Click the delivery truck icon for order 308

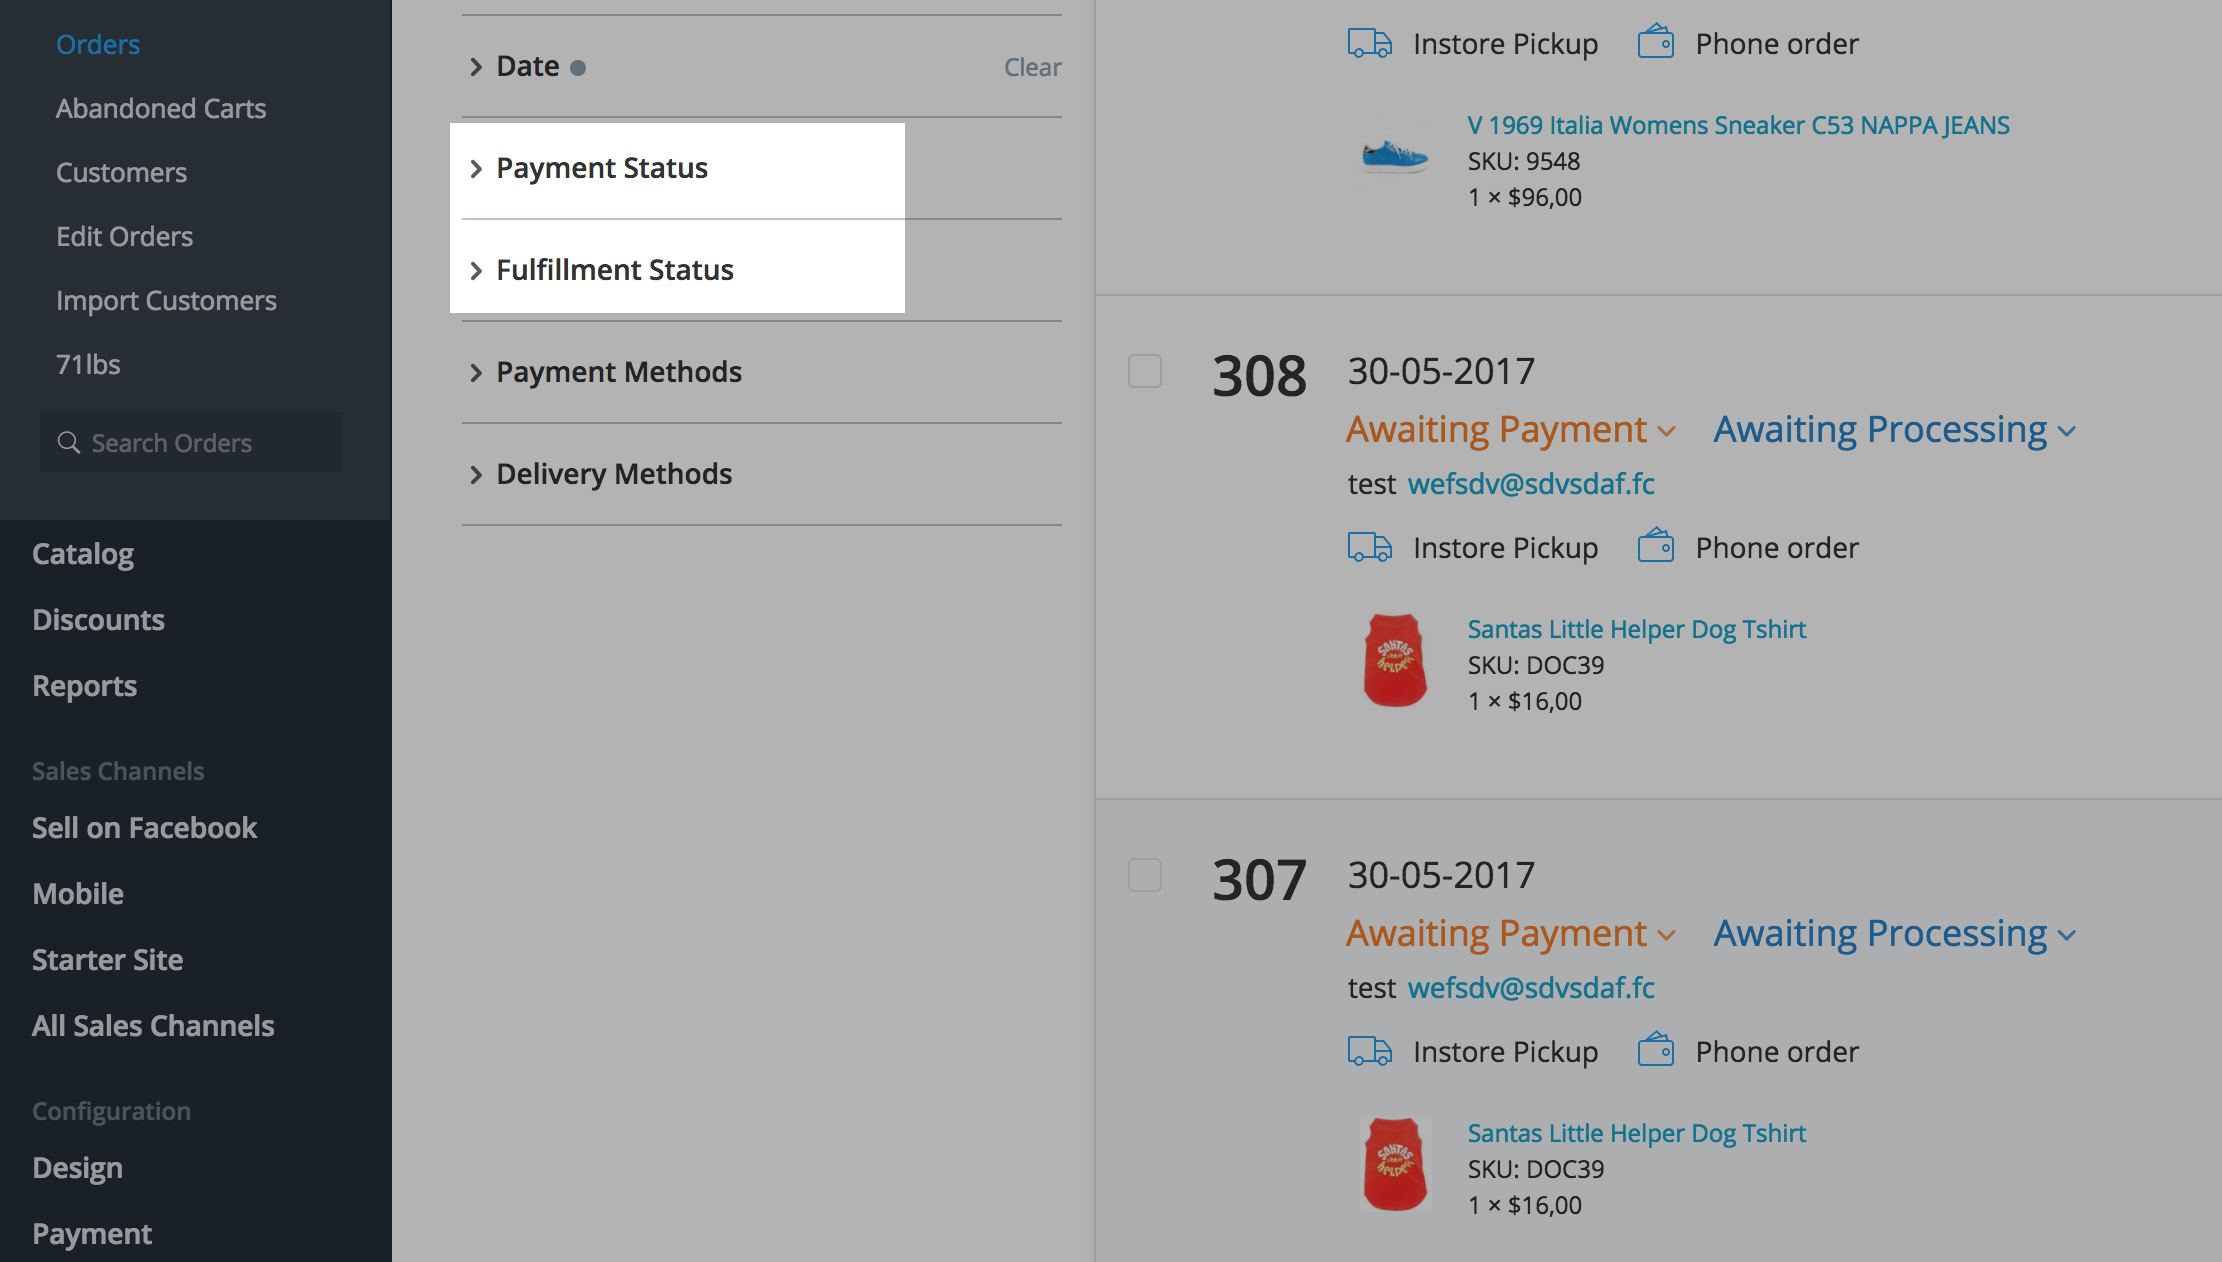point(1369,547)
